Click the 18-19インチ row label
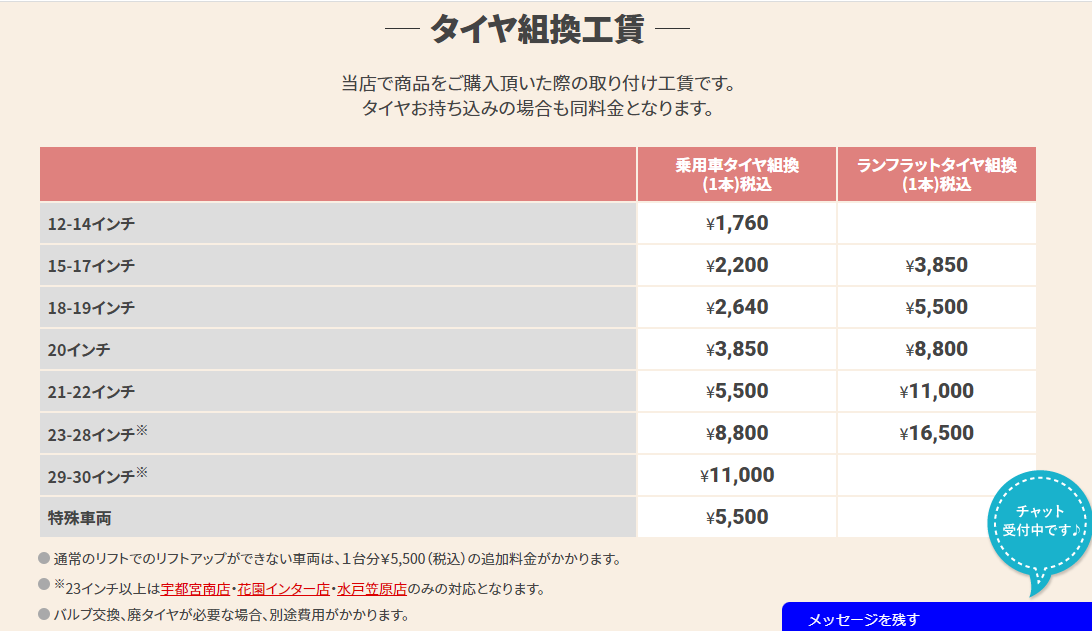This screenshot has height=631, width=1092. [x=91, y=308]
